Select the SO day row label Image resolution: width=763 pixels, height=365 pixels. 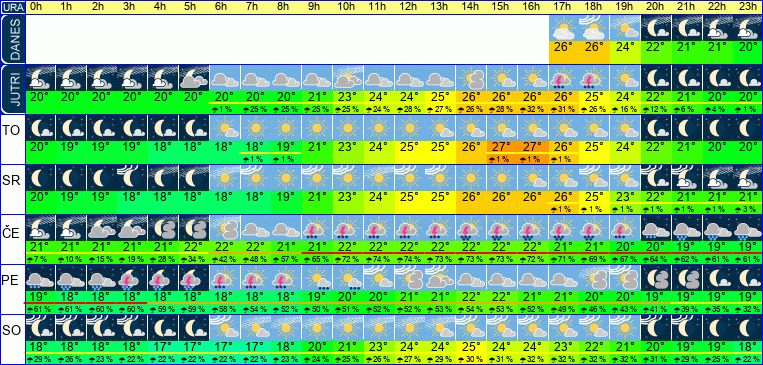12,330
